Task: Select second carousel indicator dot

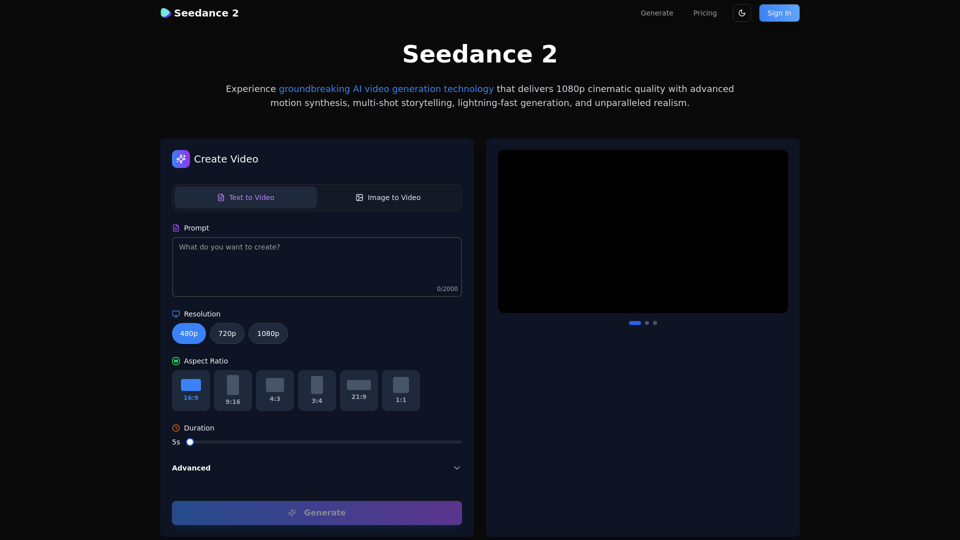Action: [647, 323]
